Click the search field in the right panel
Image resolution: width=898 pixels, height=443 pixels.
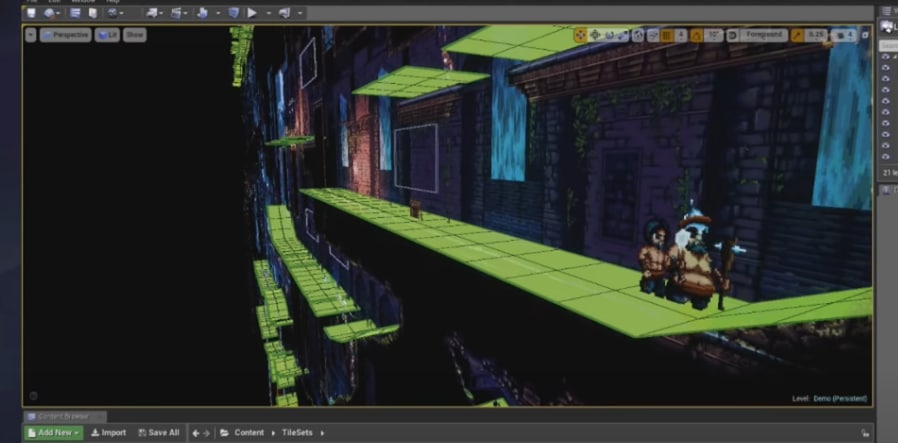[889, 46]
